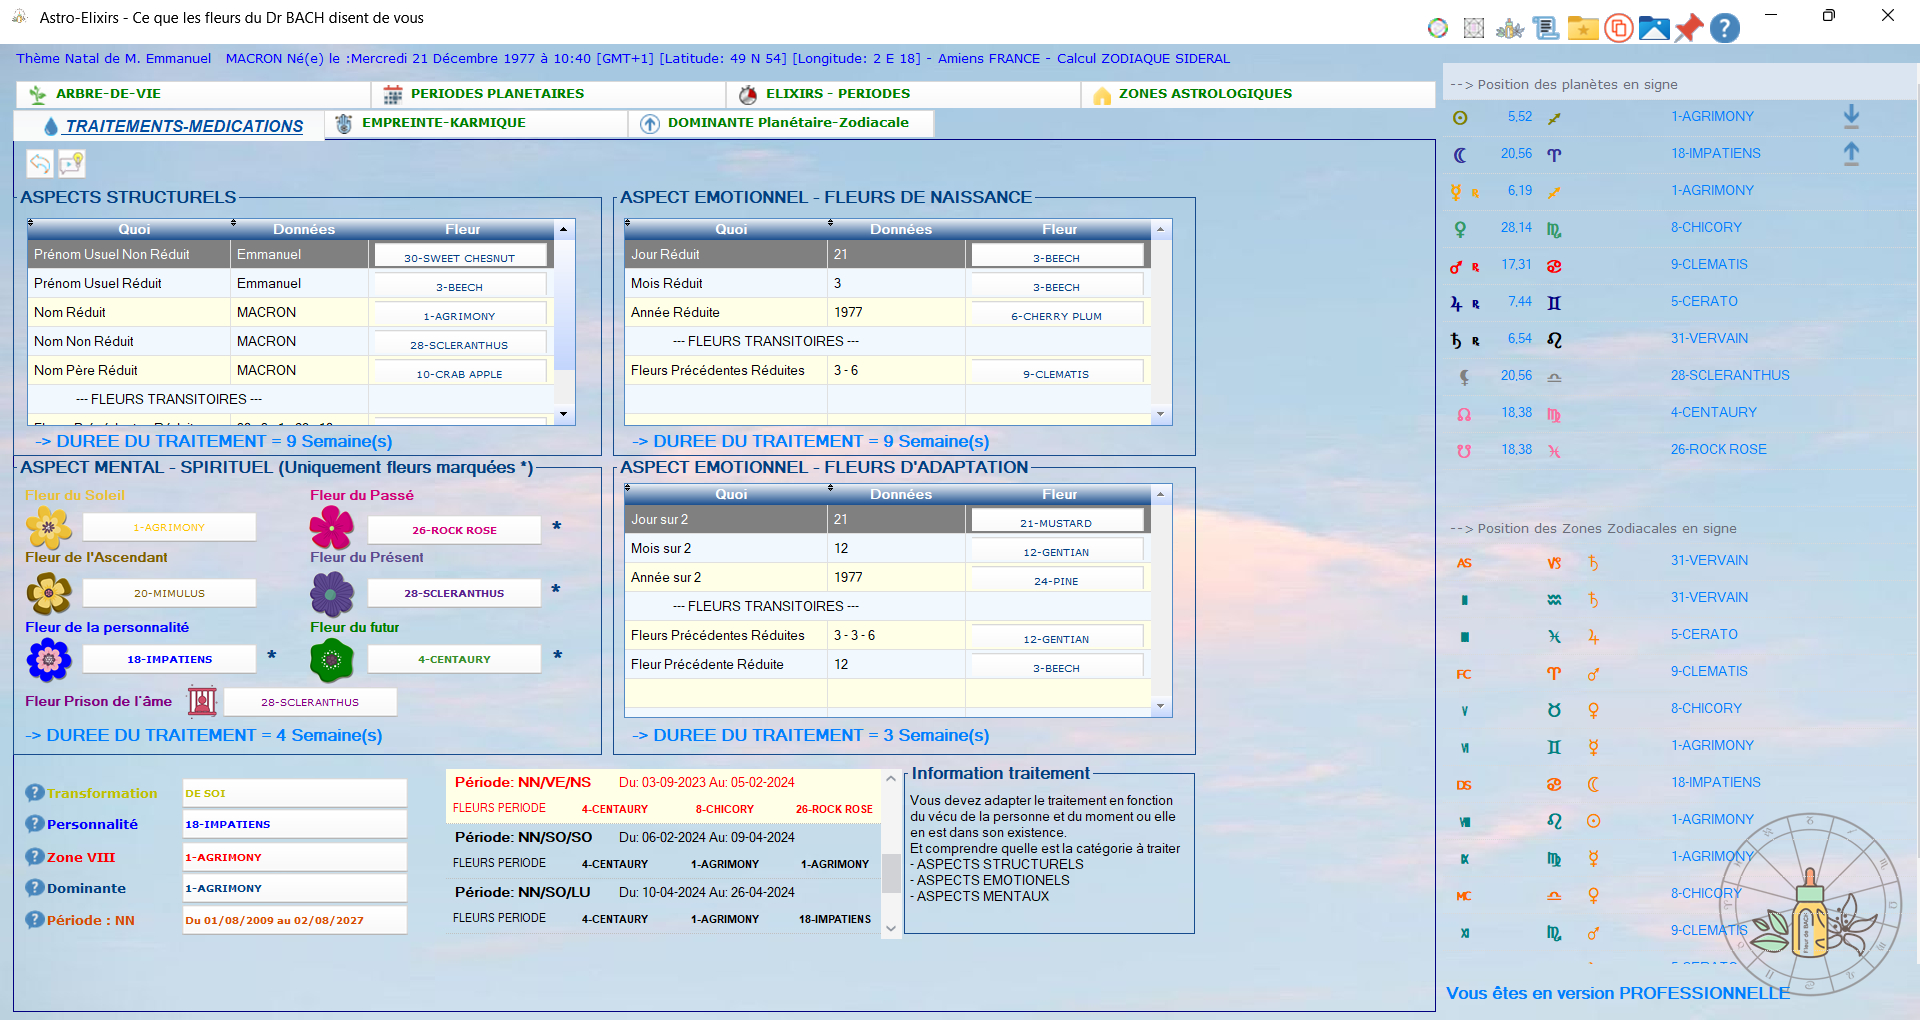
Task: Click scroll up arrow of periods list
Action: click(890, 778)
